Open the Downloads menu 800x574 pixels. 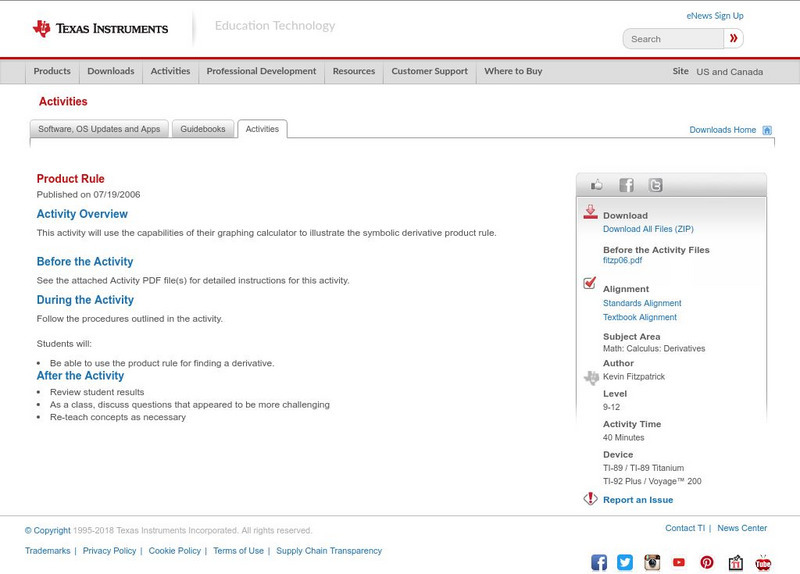pos(111,71)
